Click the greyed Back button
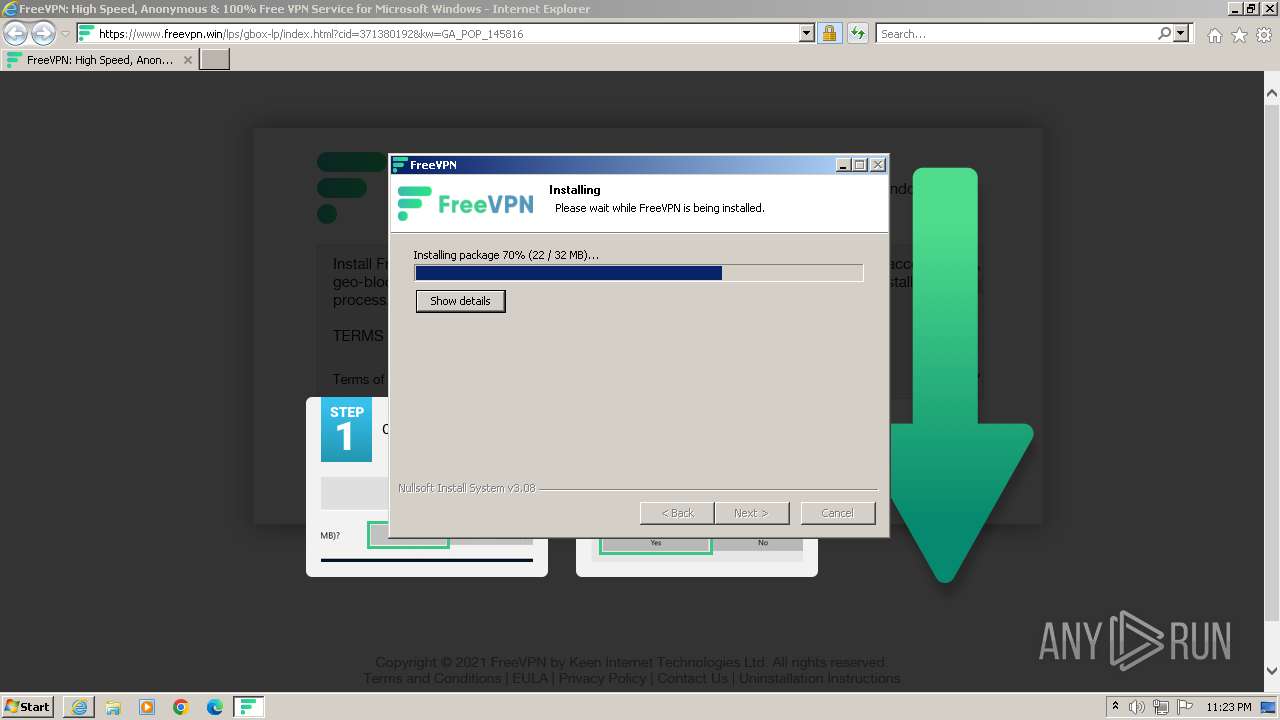 (x=677, y=513)
